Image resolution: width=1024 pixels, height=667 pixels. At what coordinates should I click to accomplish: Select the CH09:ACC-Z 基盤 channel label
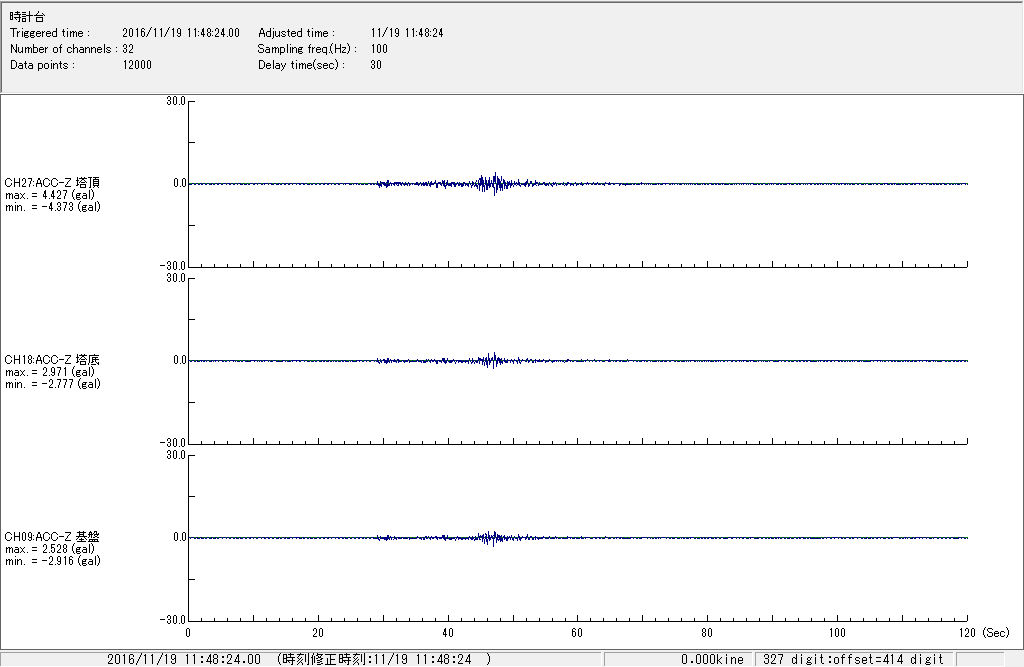point(52,537)
